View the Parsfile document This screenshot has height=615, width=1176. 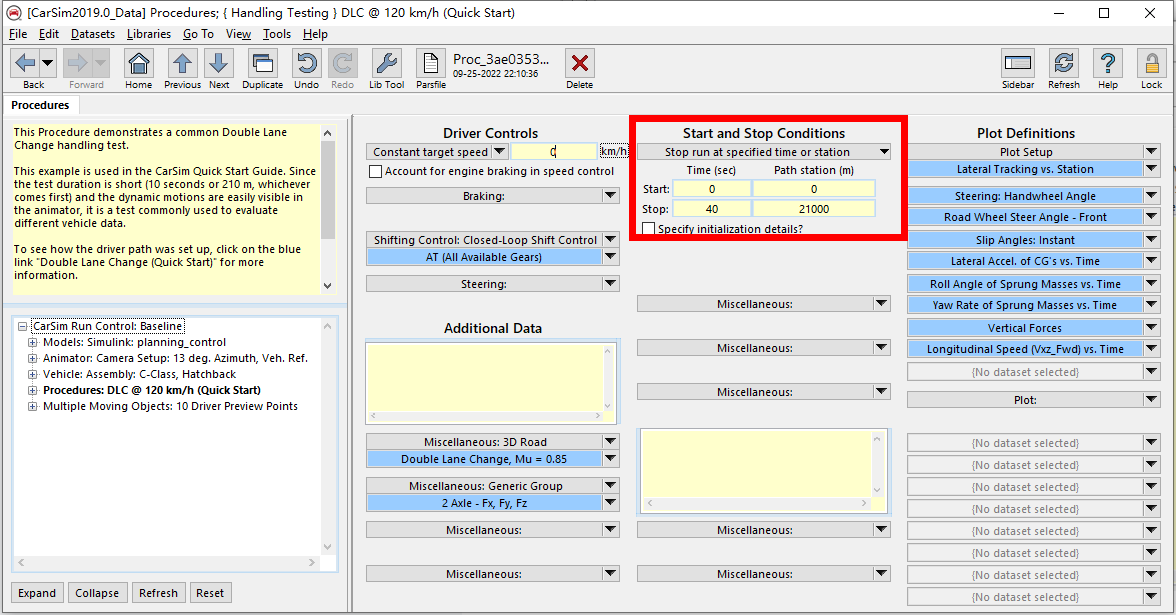coord(430,63)
